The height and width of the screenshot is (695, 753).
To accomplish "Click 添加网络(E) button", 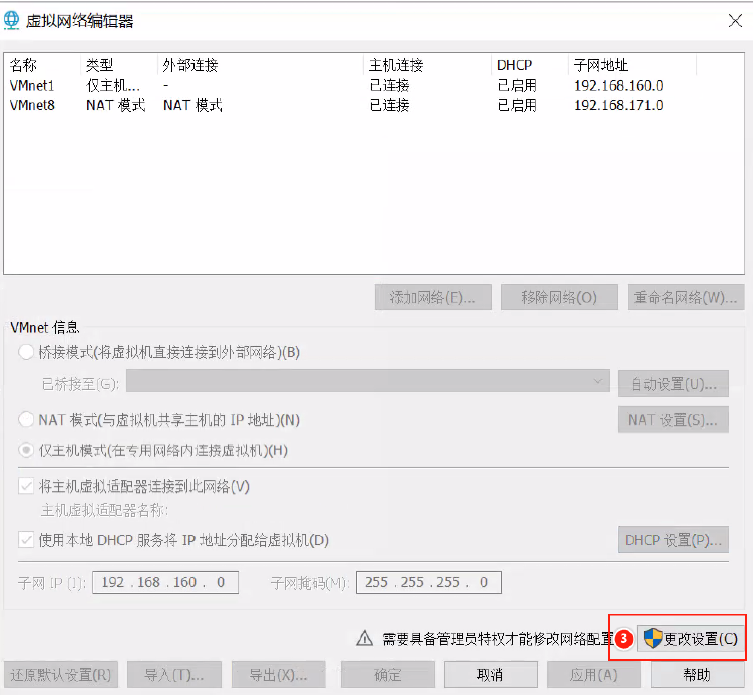I will tap(433, 297).
